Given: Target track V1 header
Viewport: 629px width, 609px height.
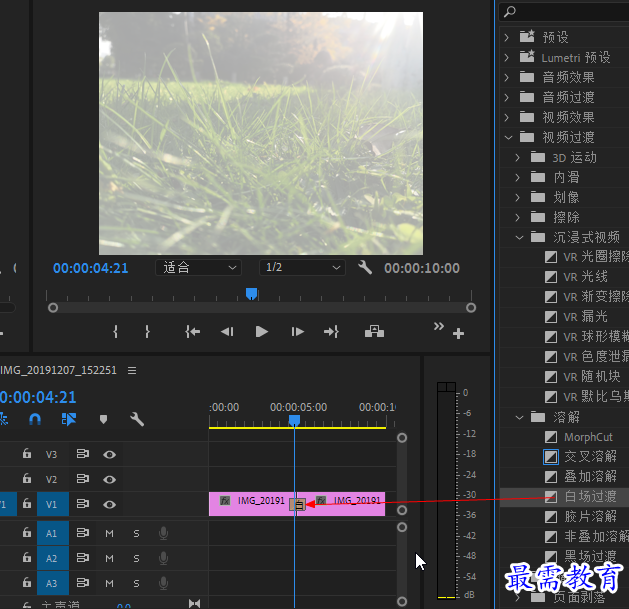Looking at the screenshot, I should [x=53, y=504].
